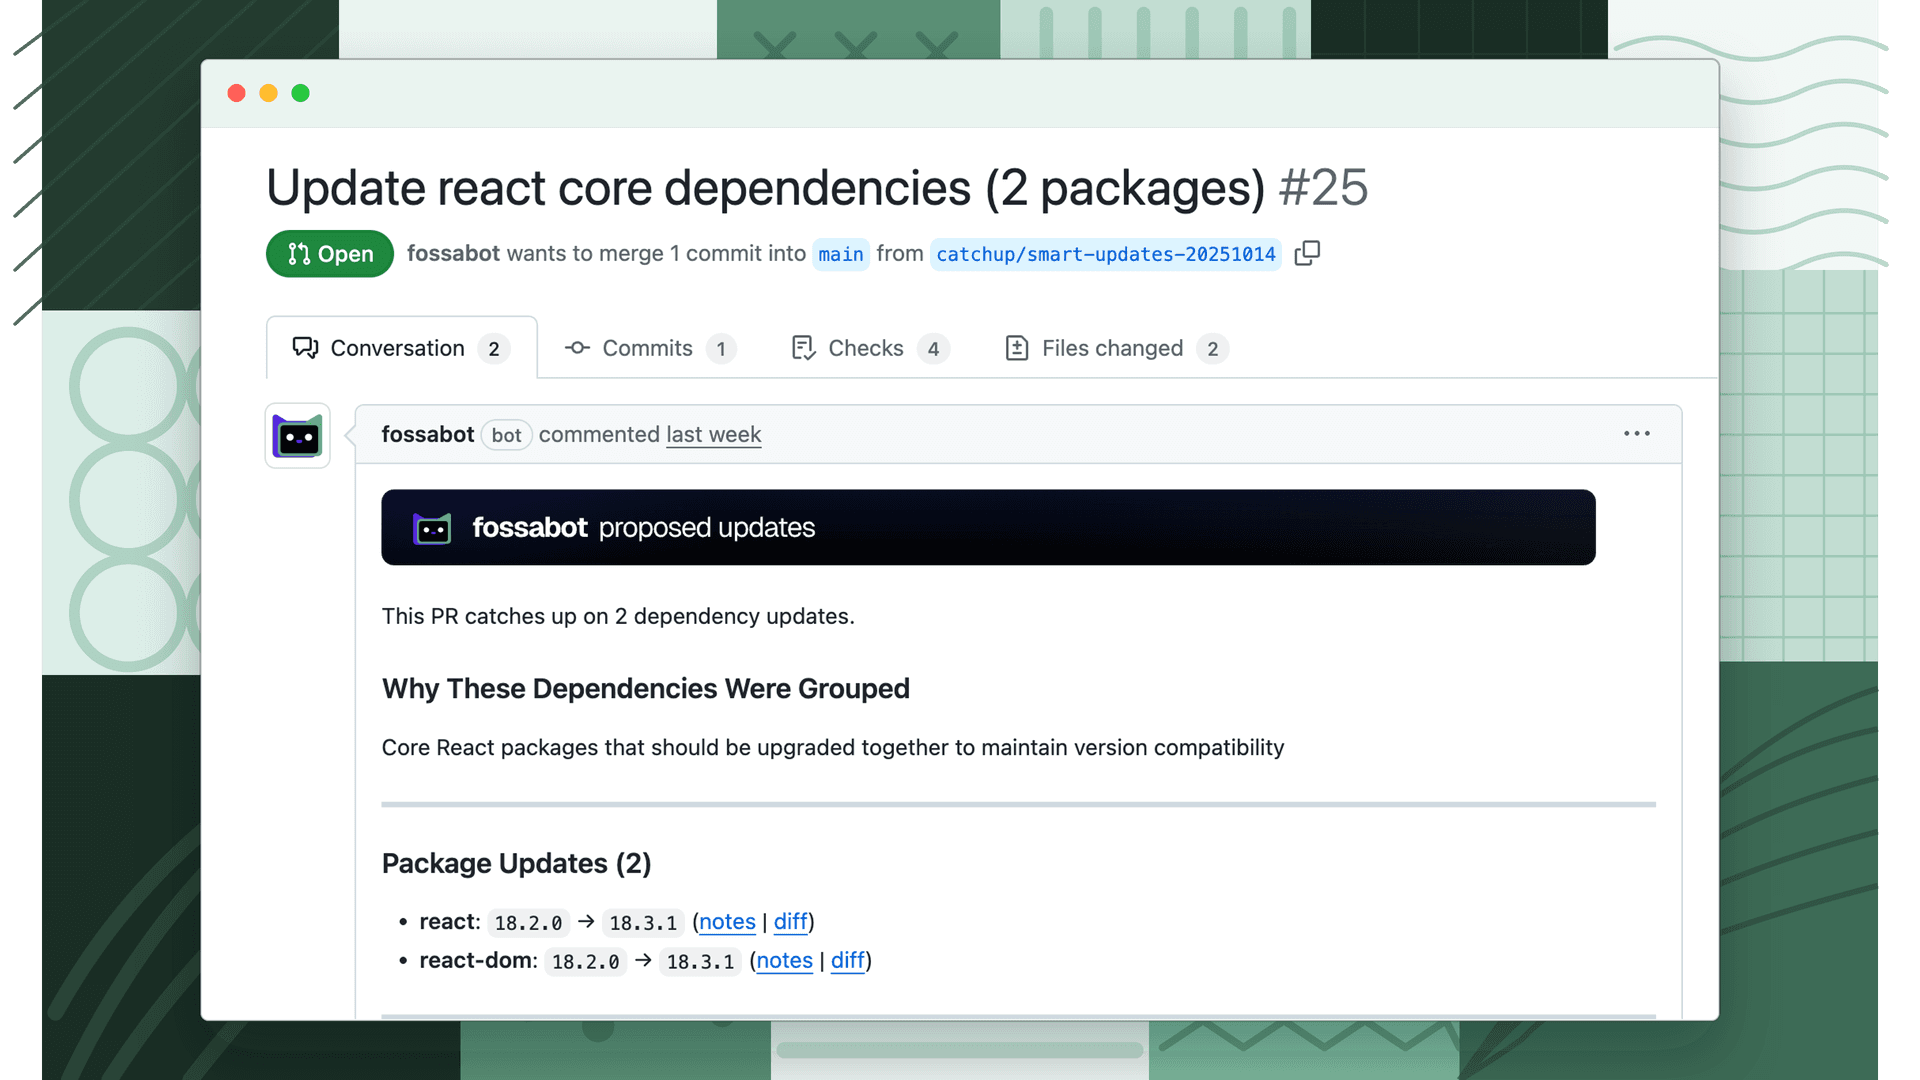Viewport: 1920px width, 1080px height.
Task: Click the Commits tab commit icon
Action: click(577, 348)
